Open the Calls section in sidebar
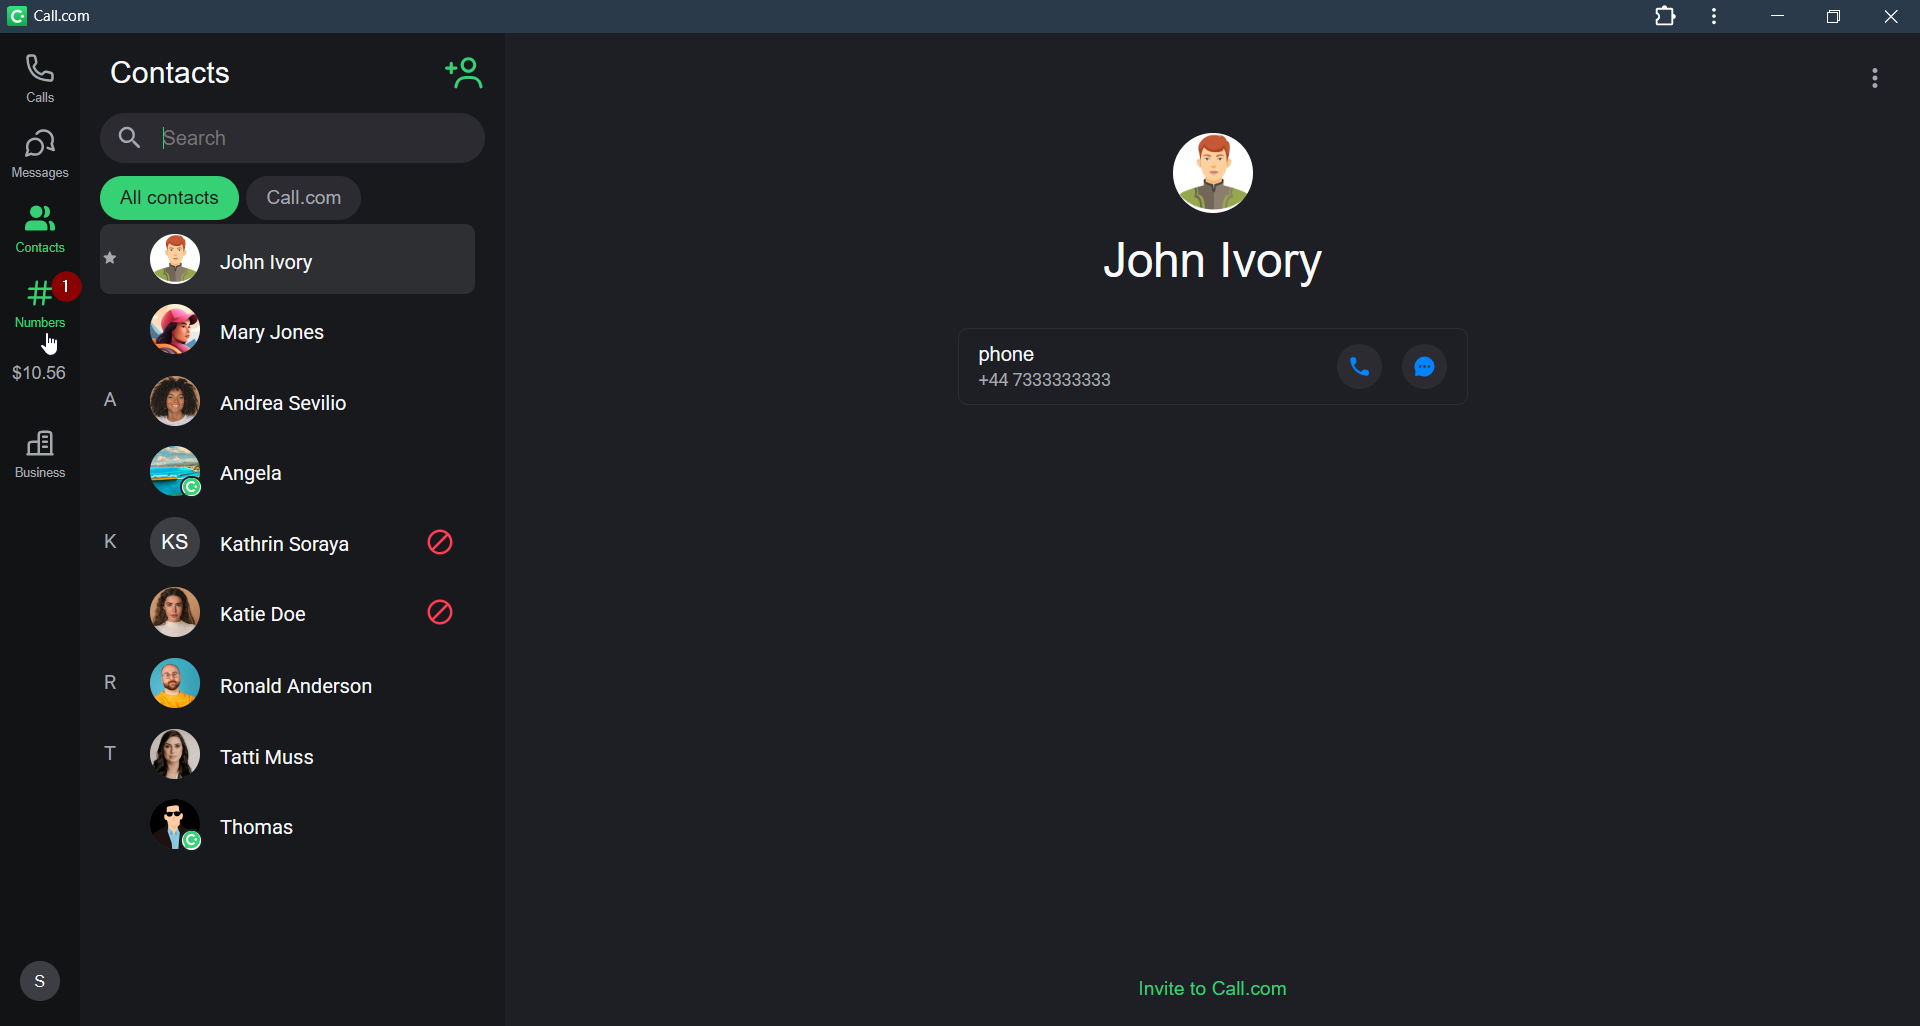1920x1026 pixels. point(40,79)
